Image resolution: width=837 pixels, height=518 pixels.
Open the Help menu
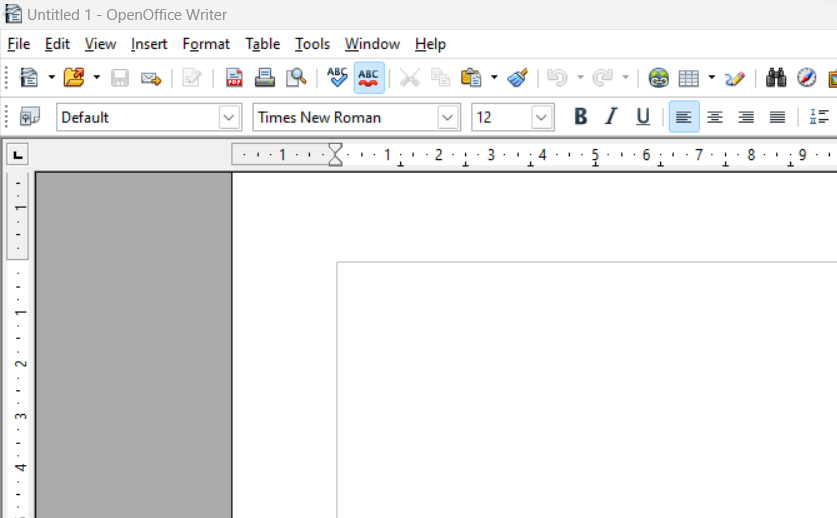[x=430, y=44]
